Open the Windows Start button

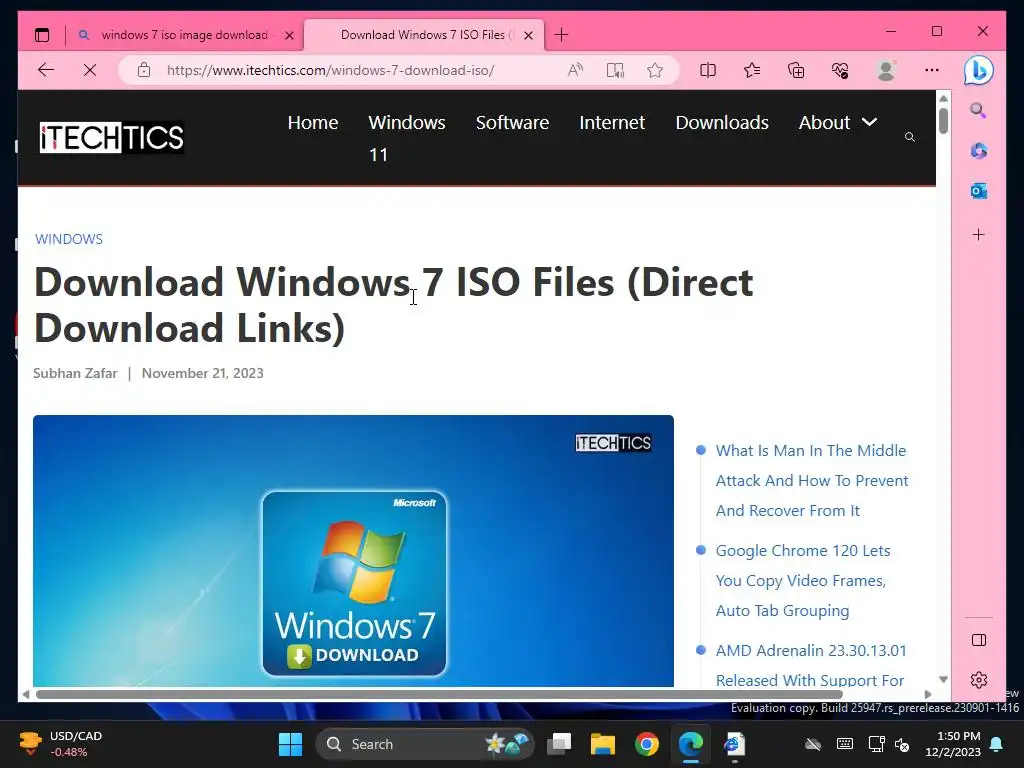coord(290,744)
